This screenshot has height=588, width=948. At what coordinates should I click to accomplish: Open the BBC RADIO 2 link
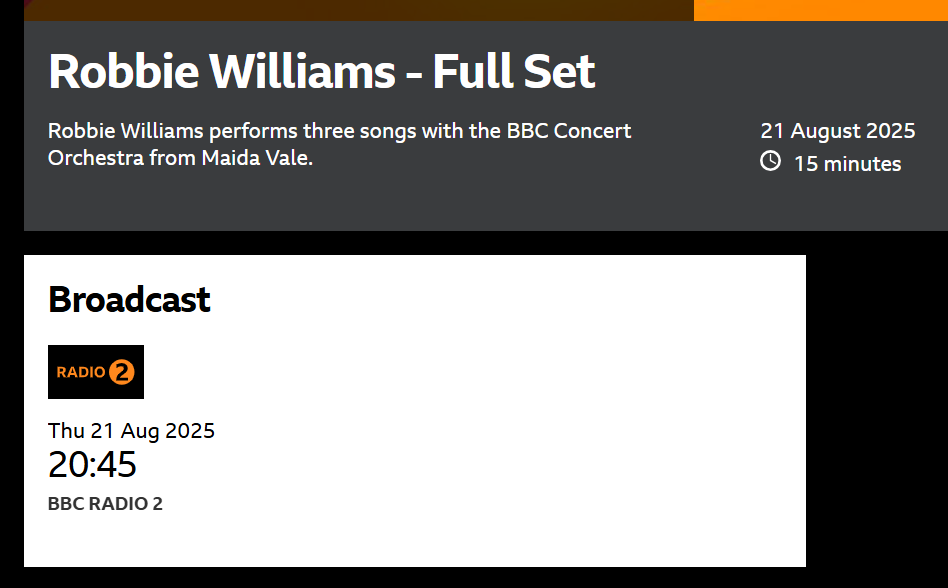pos(105,503)
